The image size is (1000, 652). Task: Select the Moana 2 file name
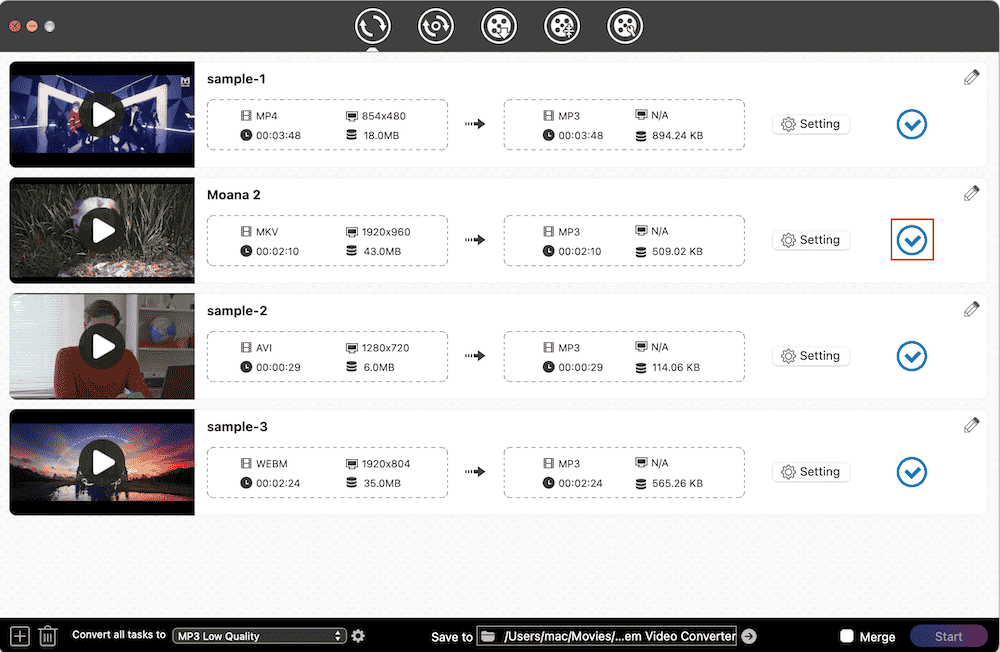point(233,195)
